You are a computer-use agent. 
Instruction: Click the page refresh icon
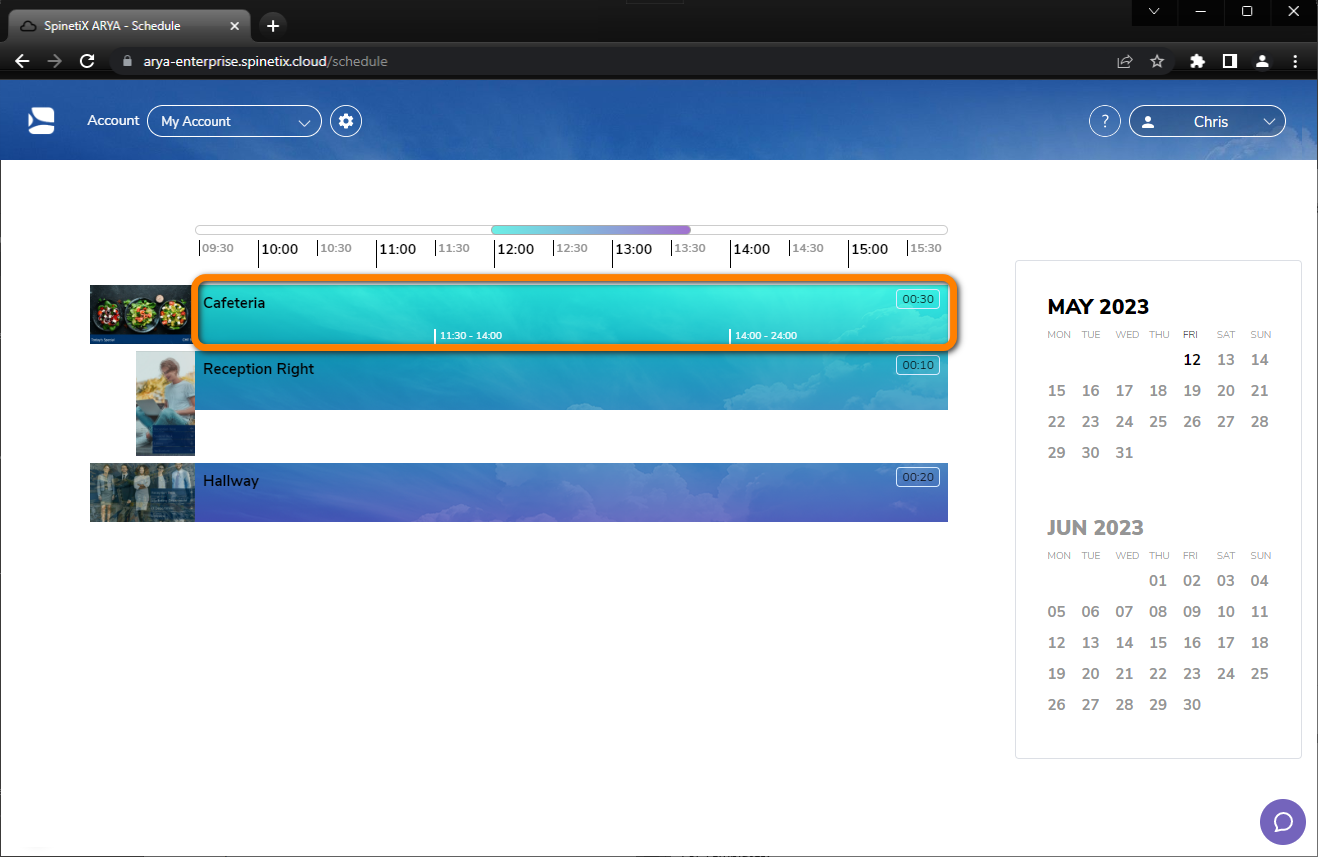(x=87, y=61)
